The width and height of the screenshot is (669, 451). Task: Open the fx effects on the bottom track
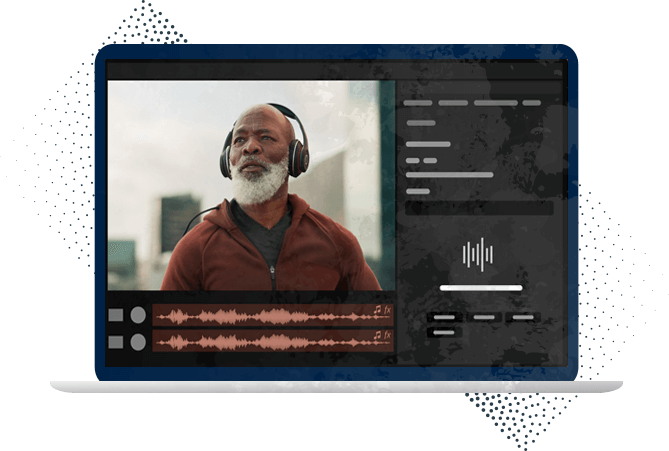click(388, 335)
